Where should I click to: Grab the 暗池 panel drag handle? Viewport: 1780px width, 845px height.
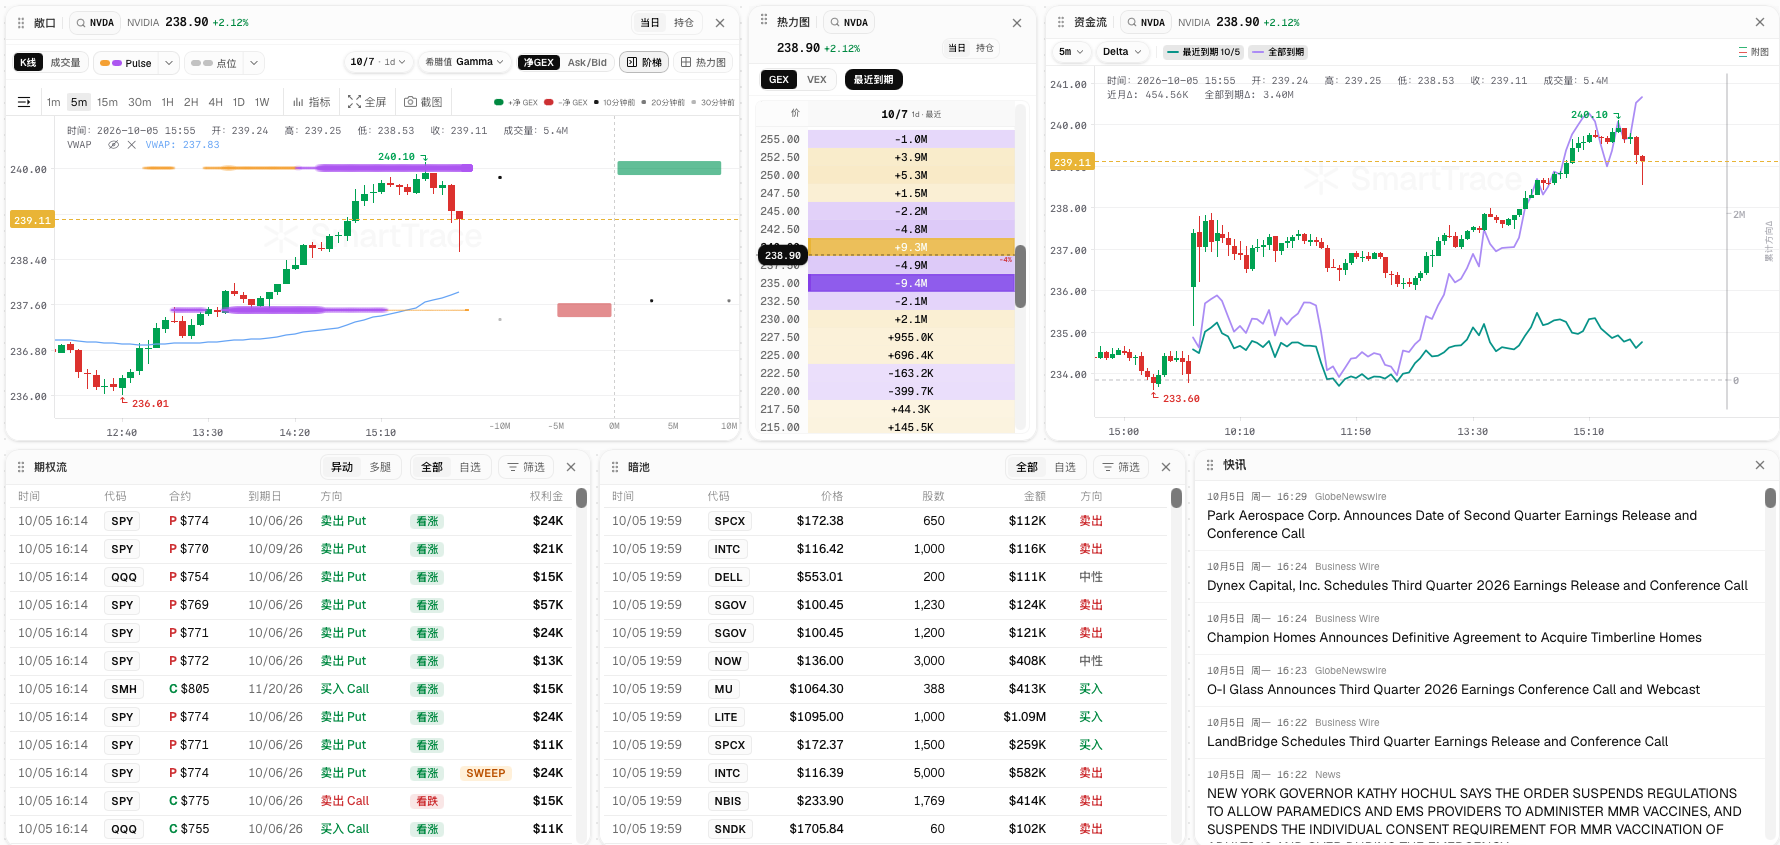click(615, 467)
